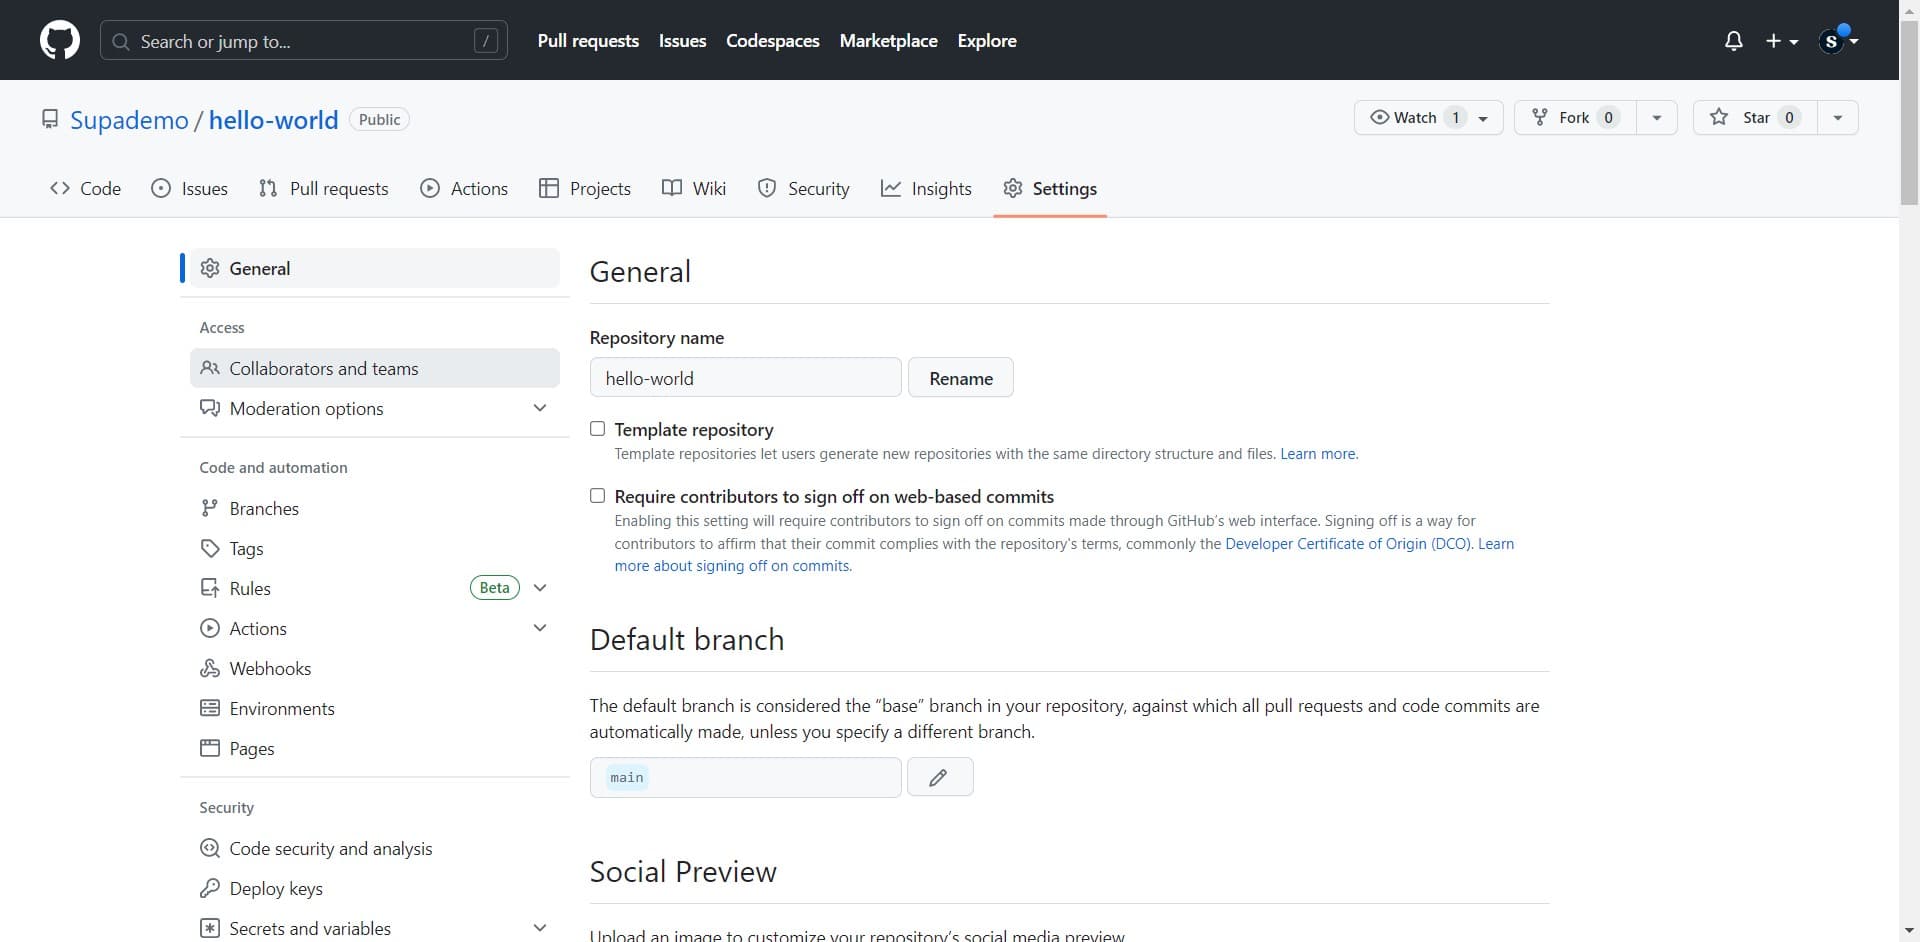Expand the Moderation options section
The height and width of the screenshot is (942, 1920).
(x=539, y=408)
